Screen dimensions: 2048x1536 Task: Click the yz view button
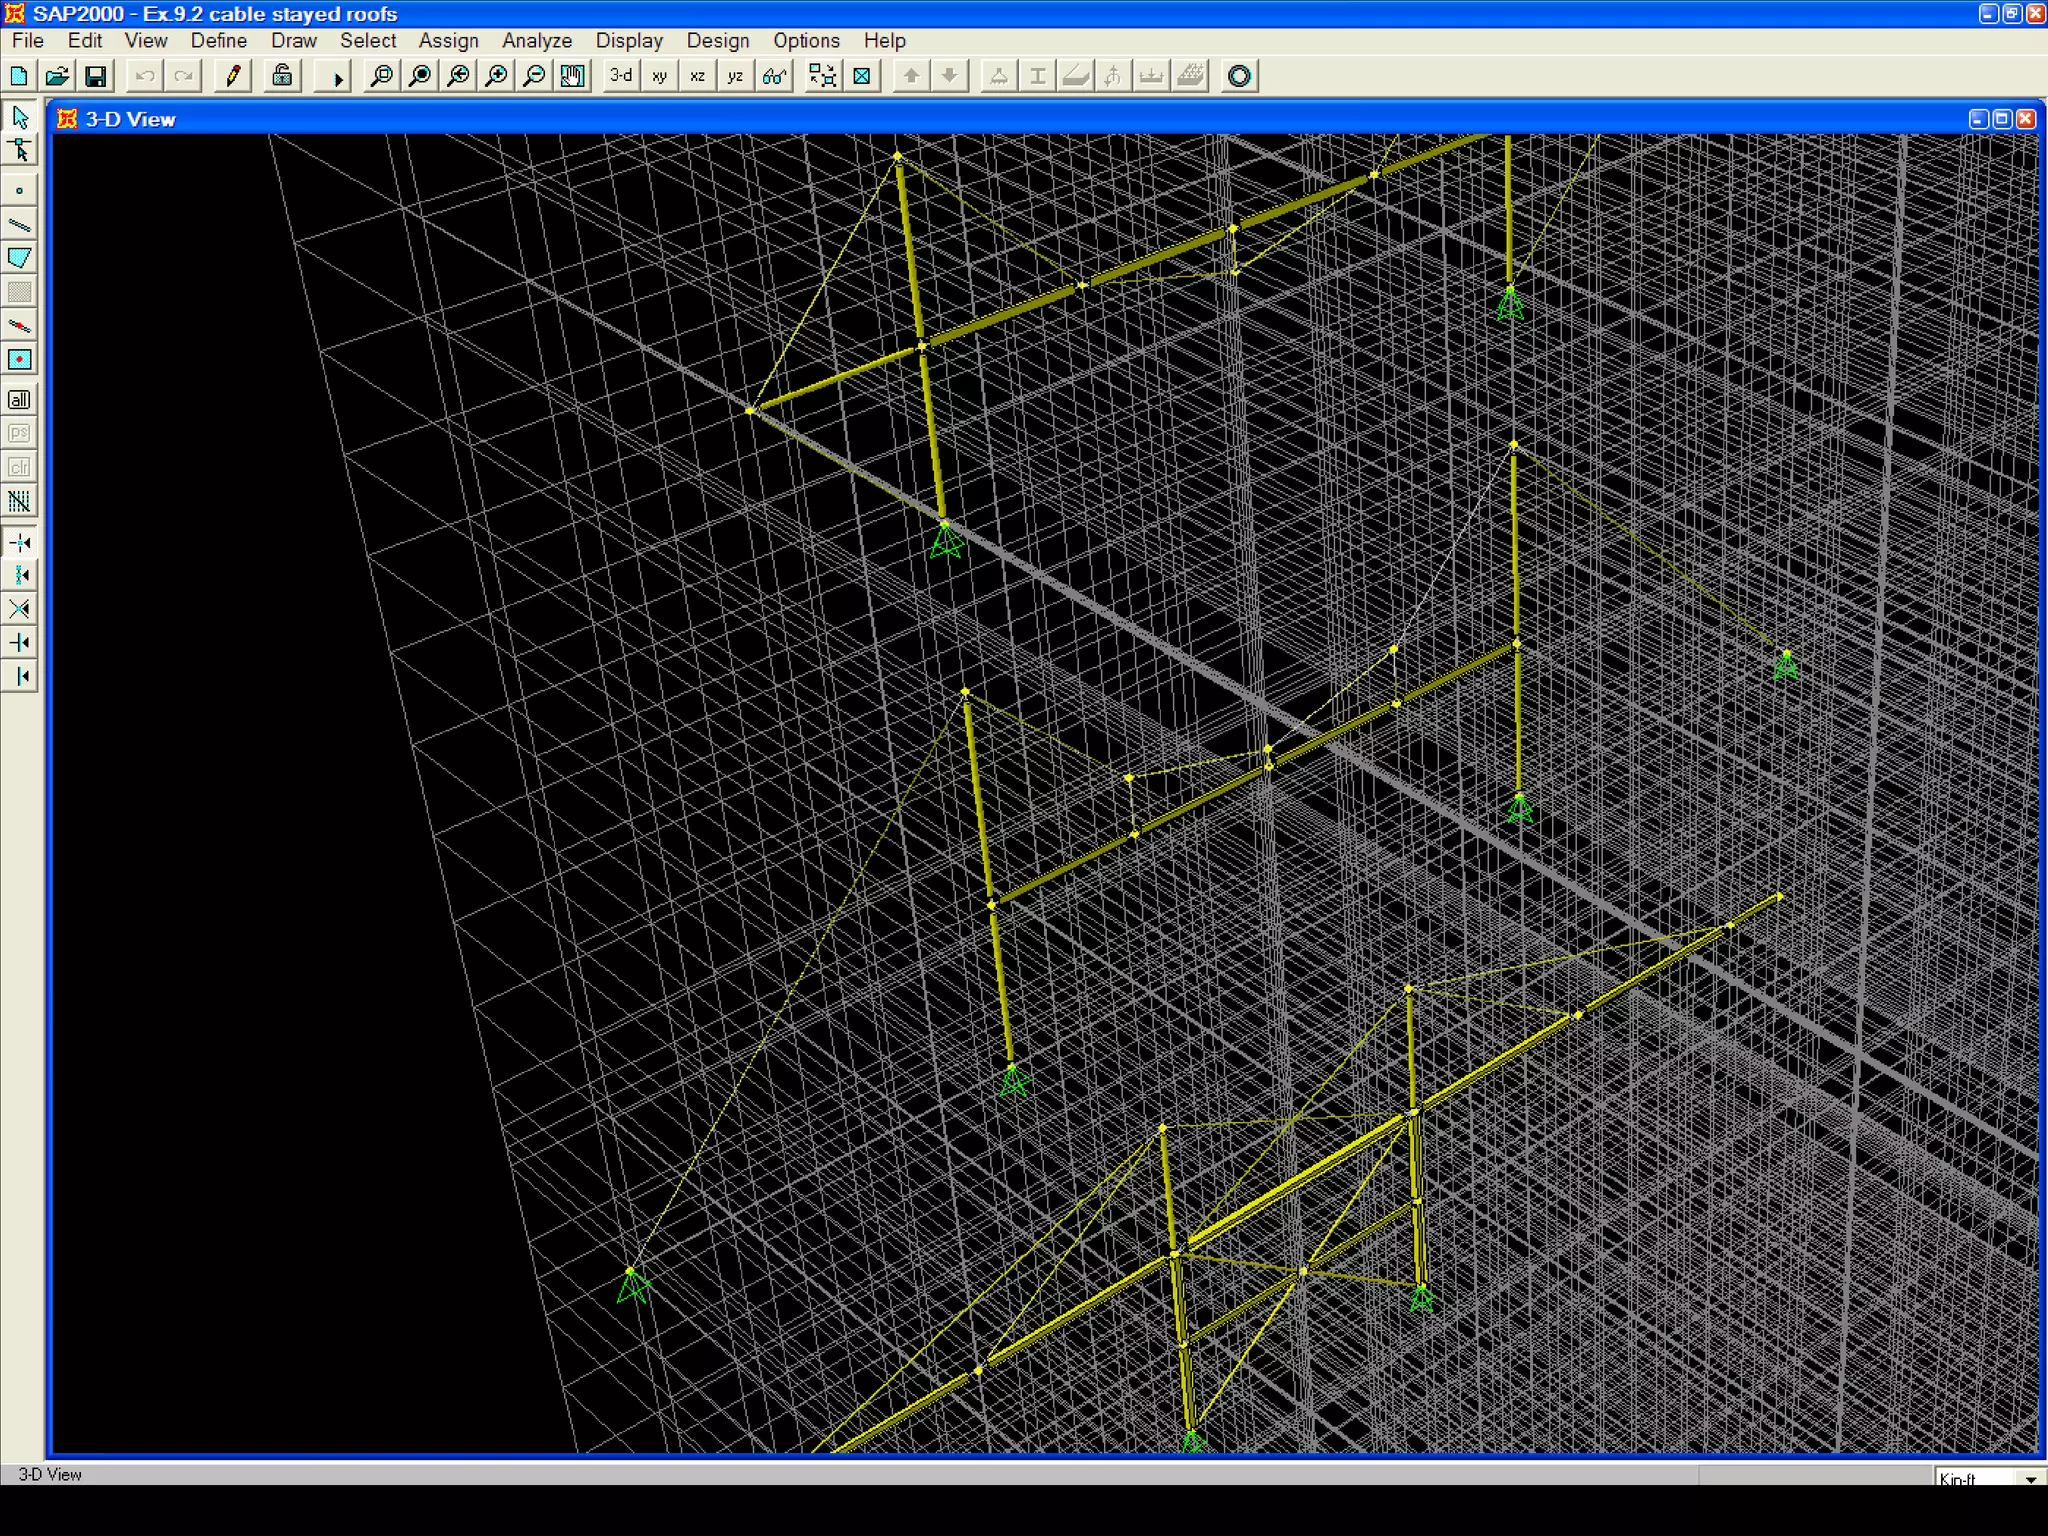click(x=735, y=76)
